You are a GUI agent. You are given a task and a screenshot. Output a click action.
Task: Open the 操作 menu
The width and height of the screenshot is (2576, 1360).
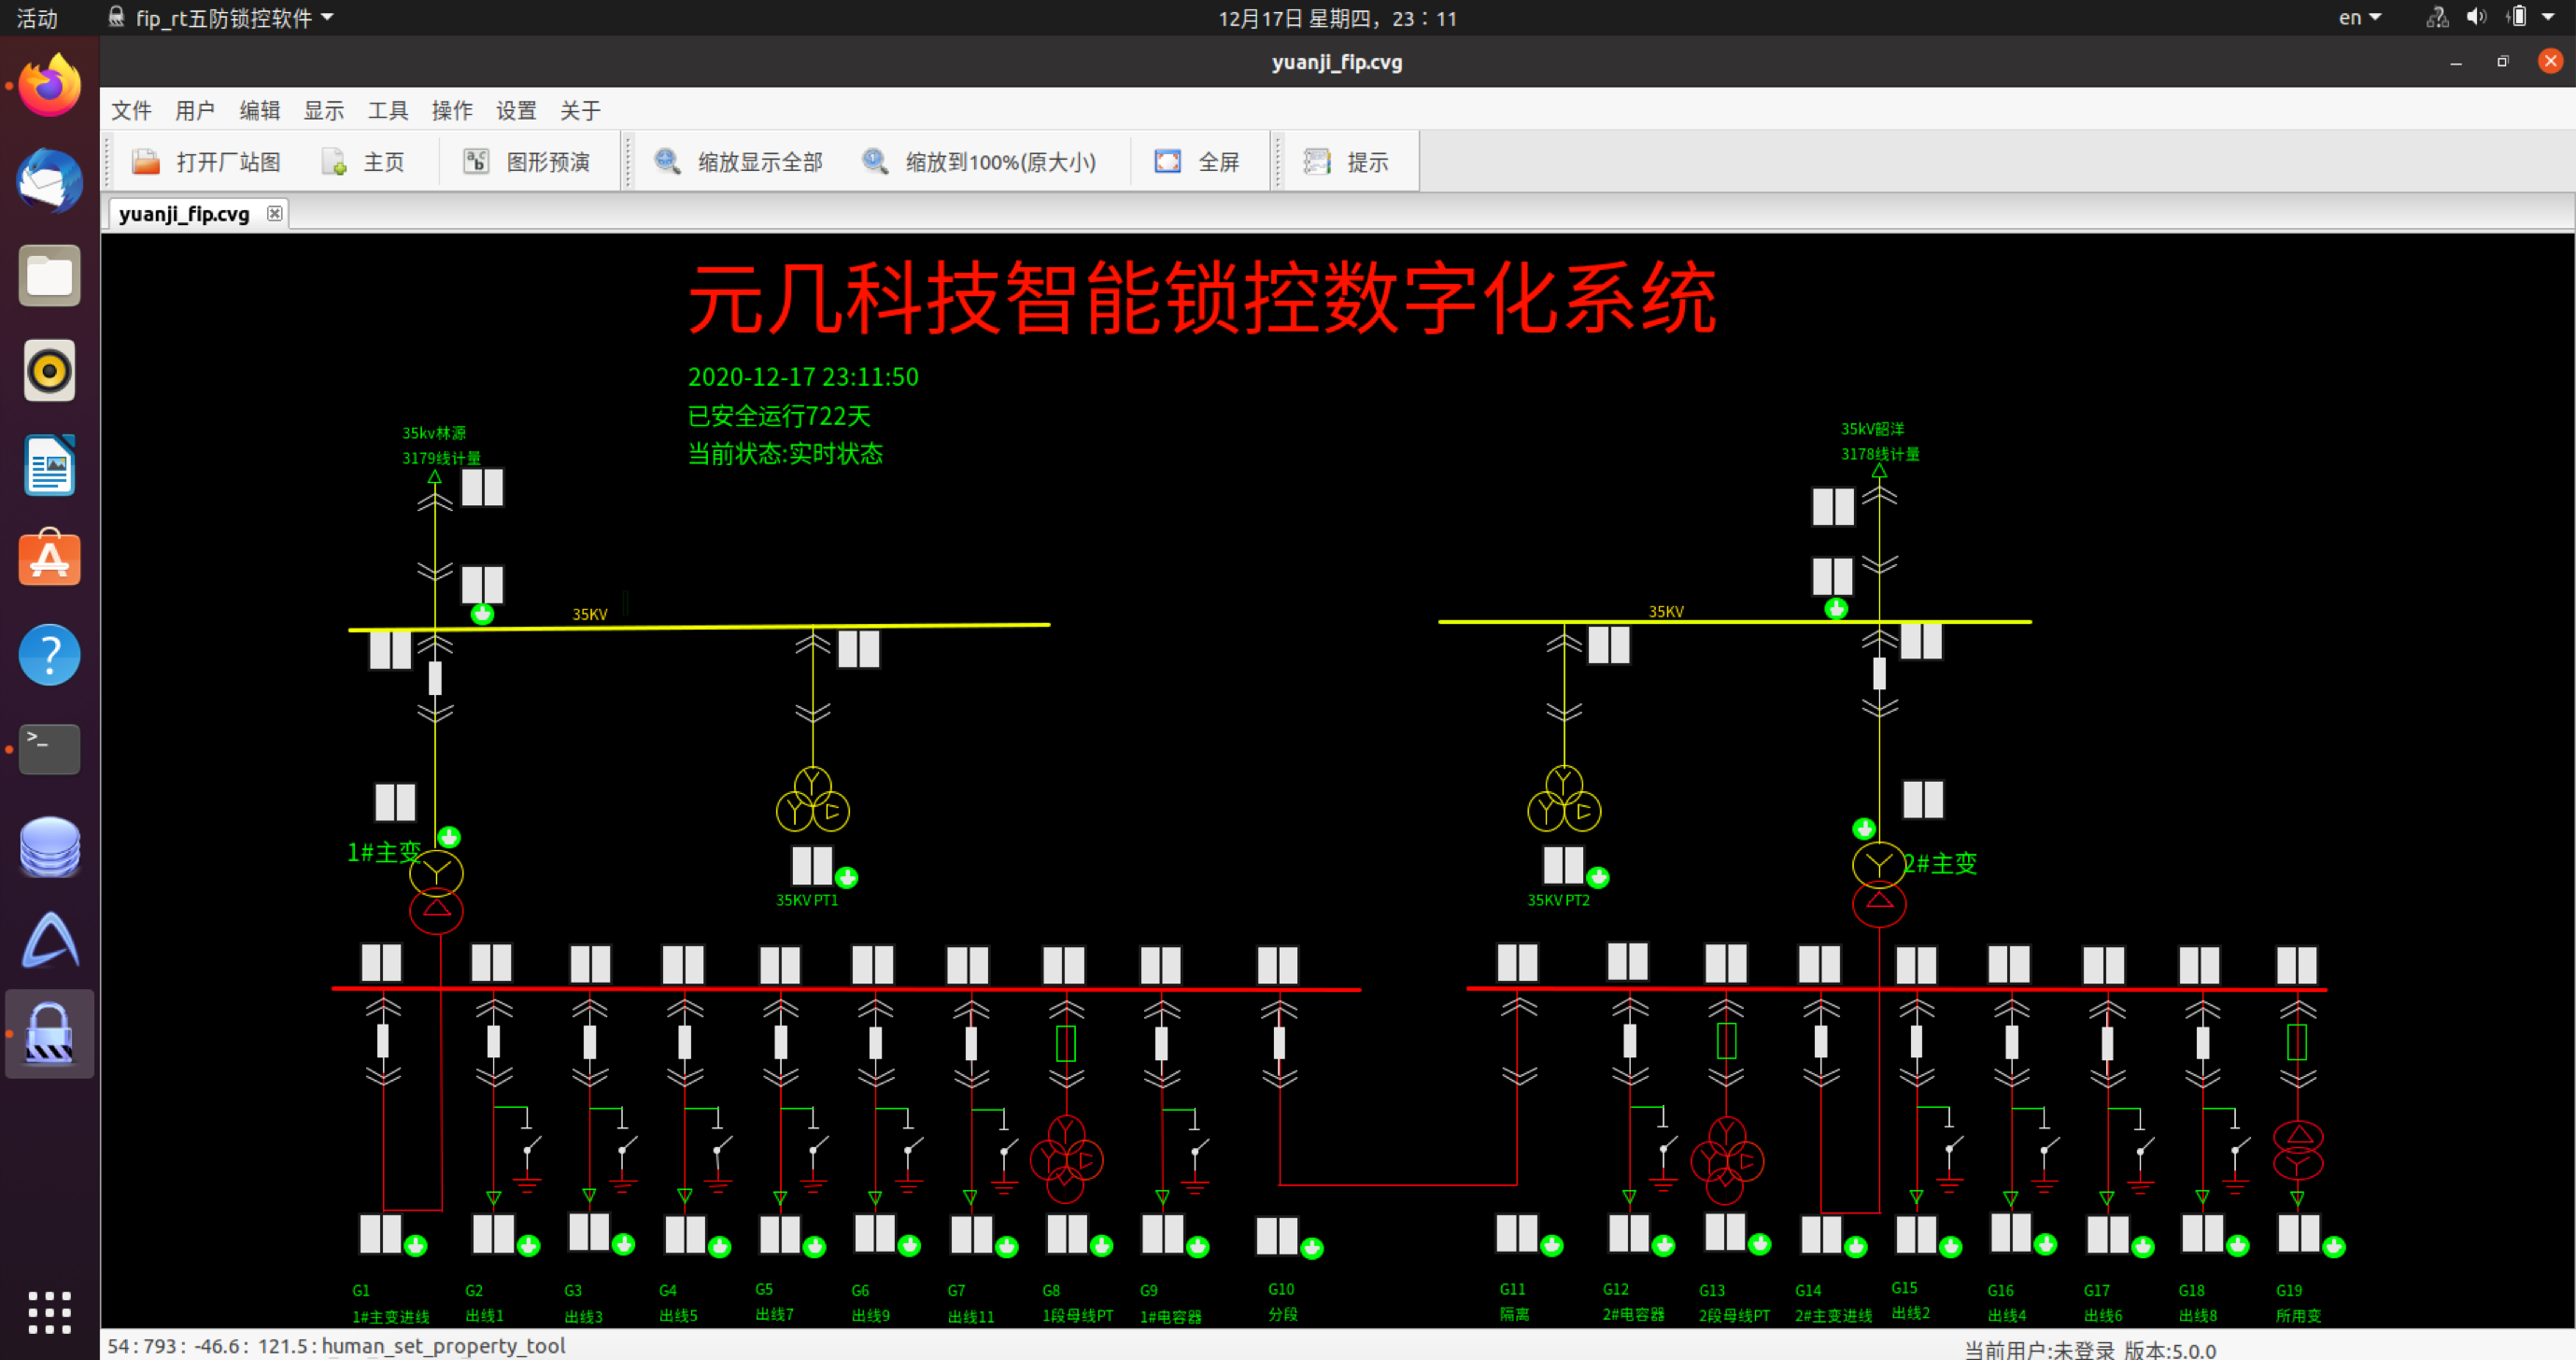coord(451,111)
